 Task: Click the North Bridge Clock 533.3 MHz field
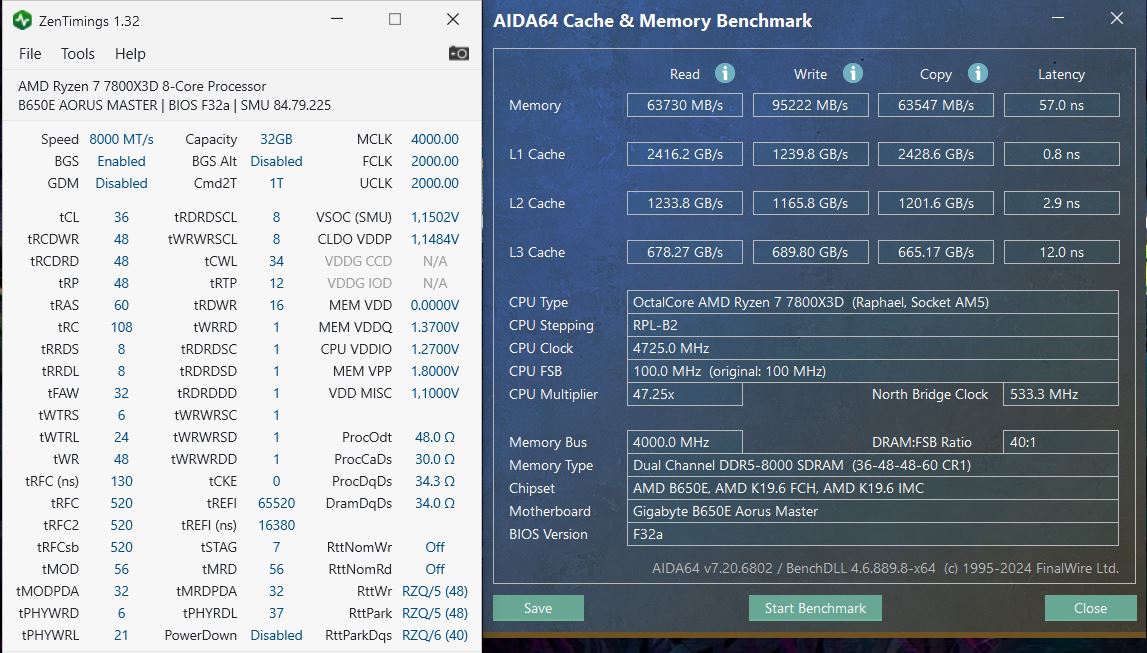1061,394
